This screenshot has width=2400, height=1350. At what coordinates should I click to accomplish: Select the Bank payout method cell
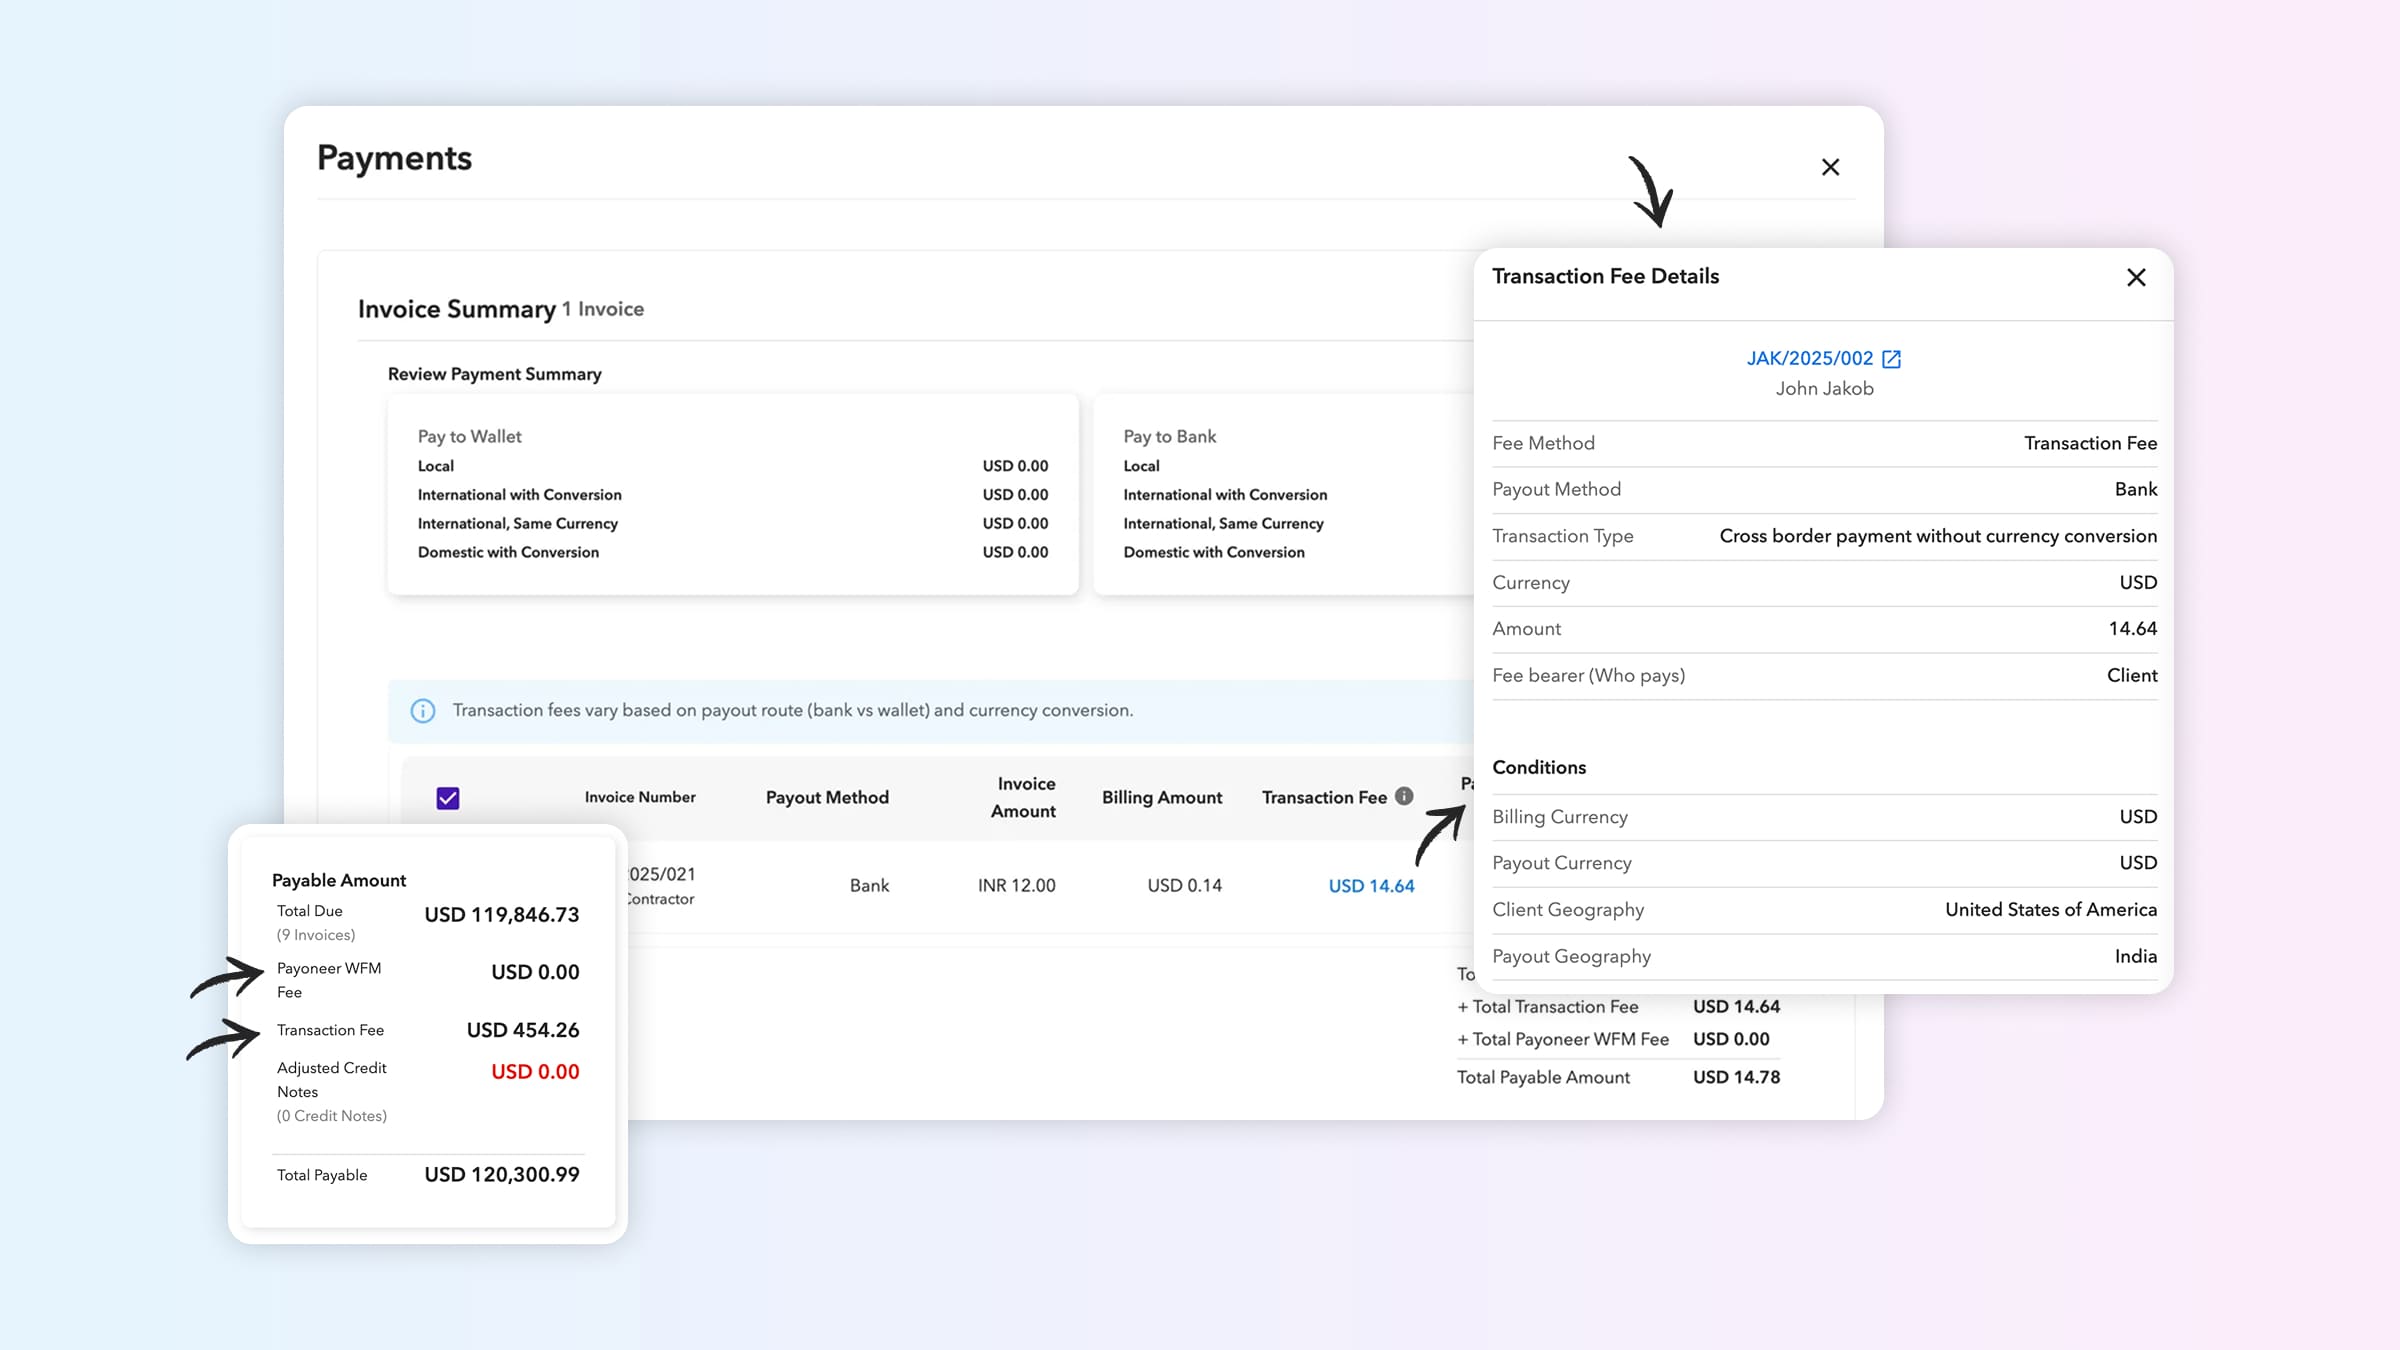[869, 885]
